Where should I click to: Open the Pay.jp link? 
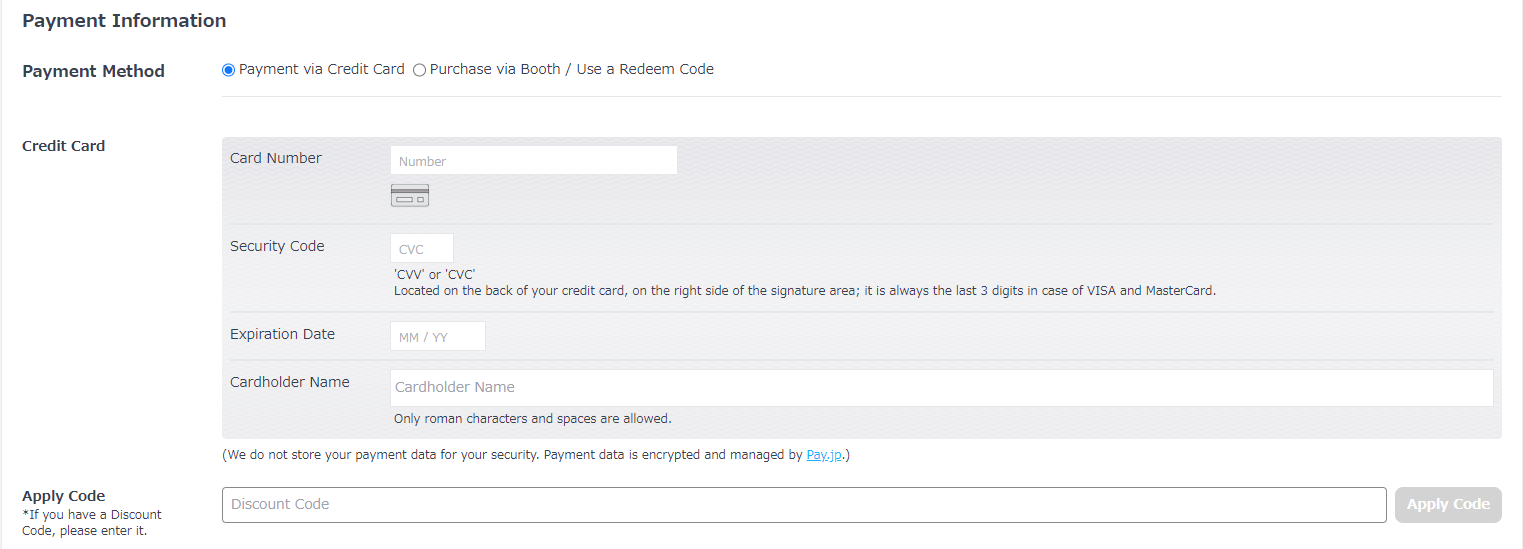pyautogui.click(x=825, y=455)
